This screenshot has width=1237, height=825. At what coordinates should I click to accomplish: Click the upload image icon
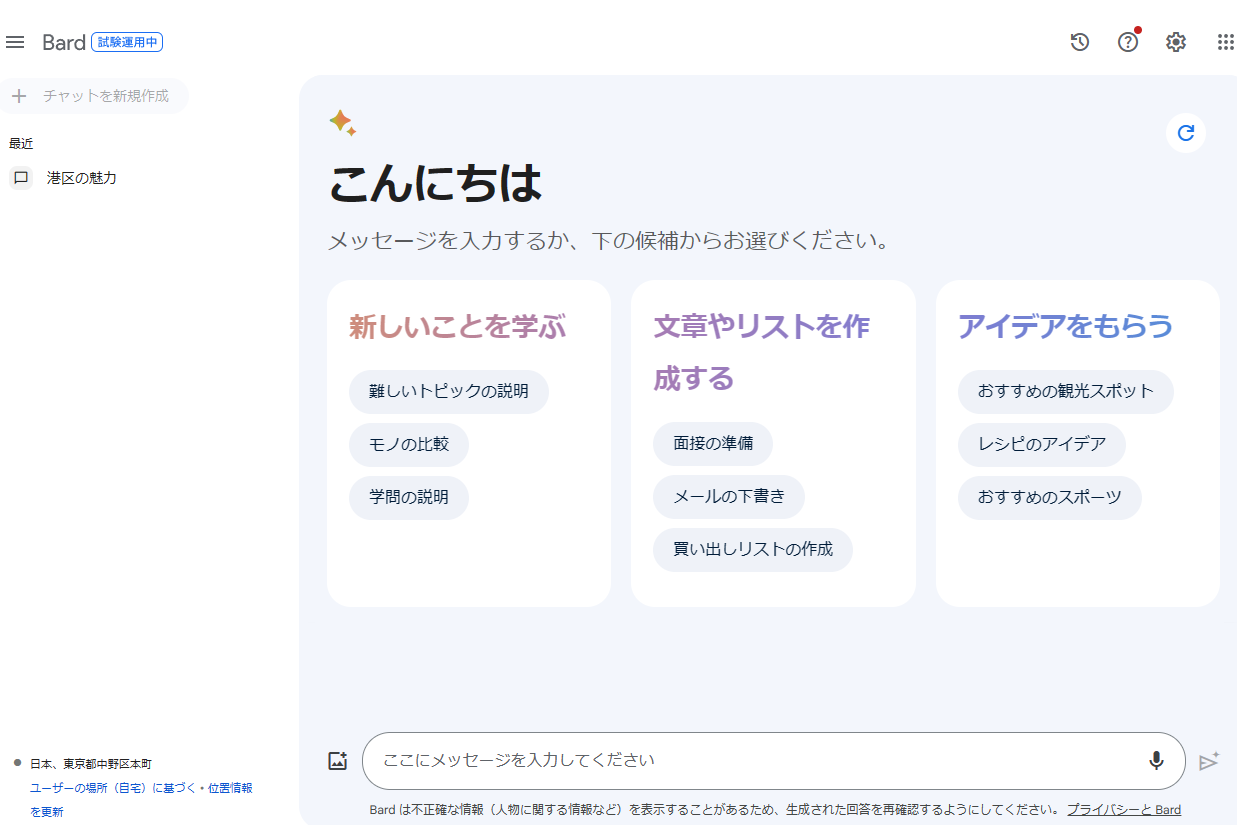pos(338,761)
